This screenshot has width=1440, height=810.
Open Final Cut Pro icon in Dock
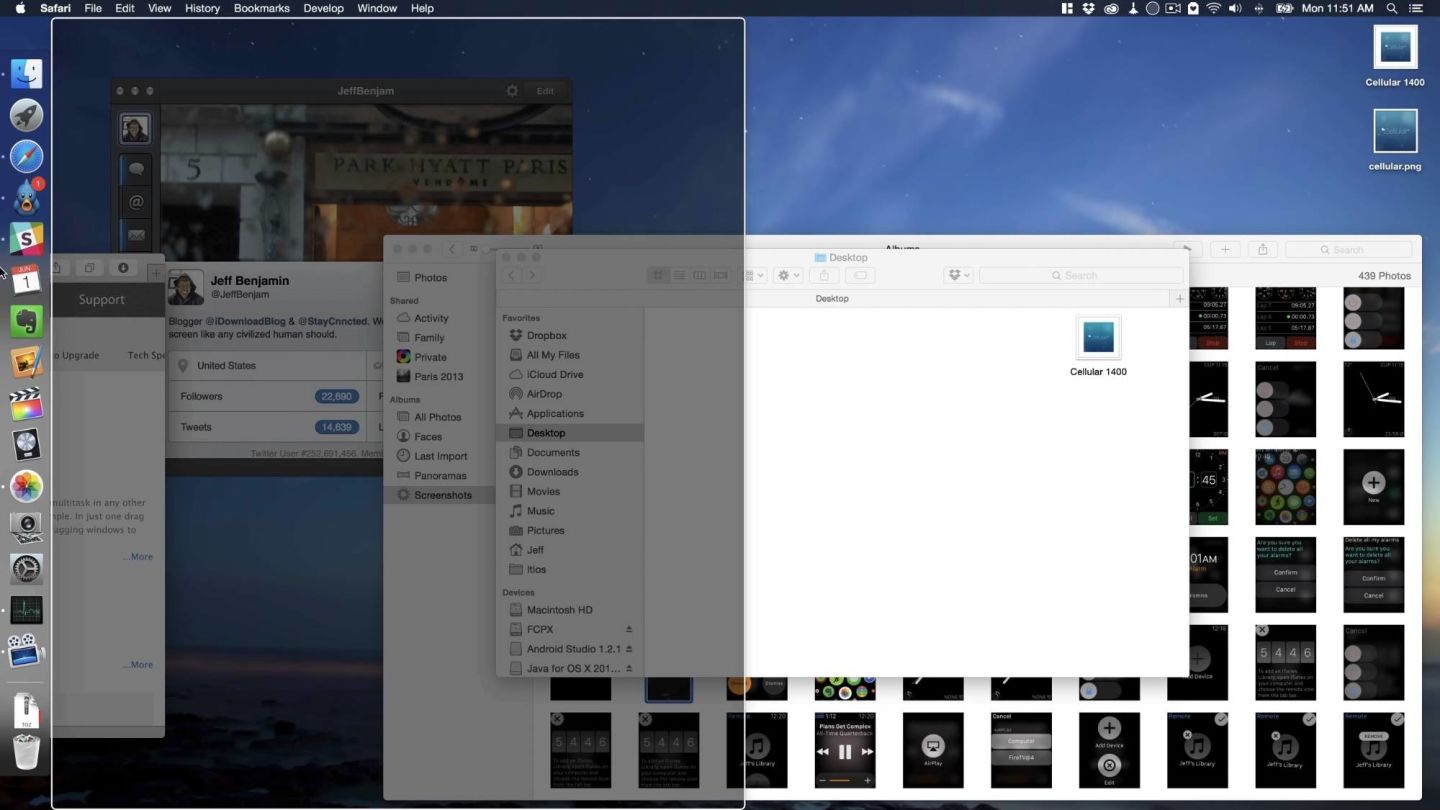click(27, 403)
